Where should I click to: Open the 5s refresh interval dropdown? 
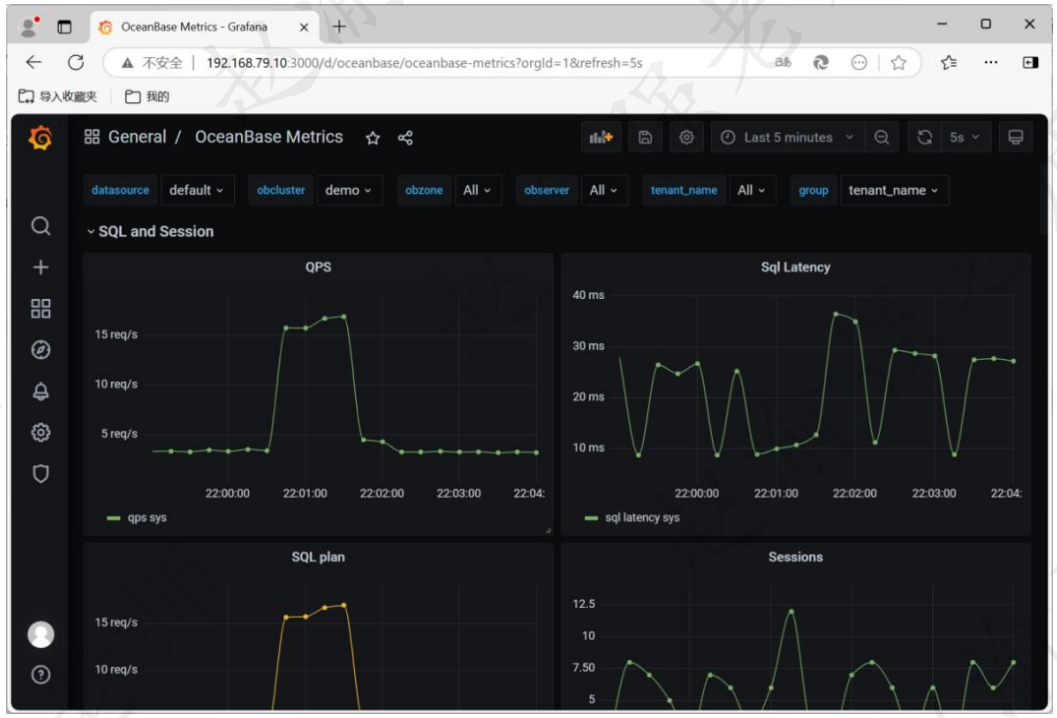click(x=965, y=138)
